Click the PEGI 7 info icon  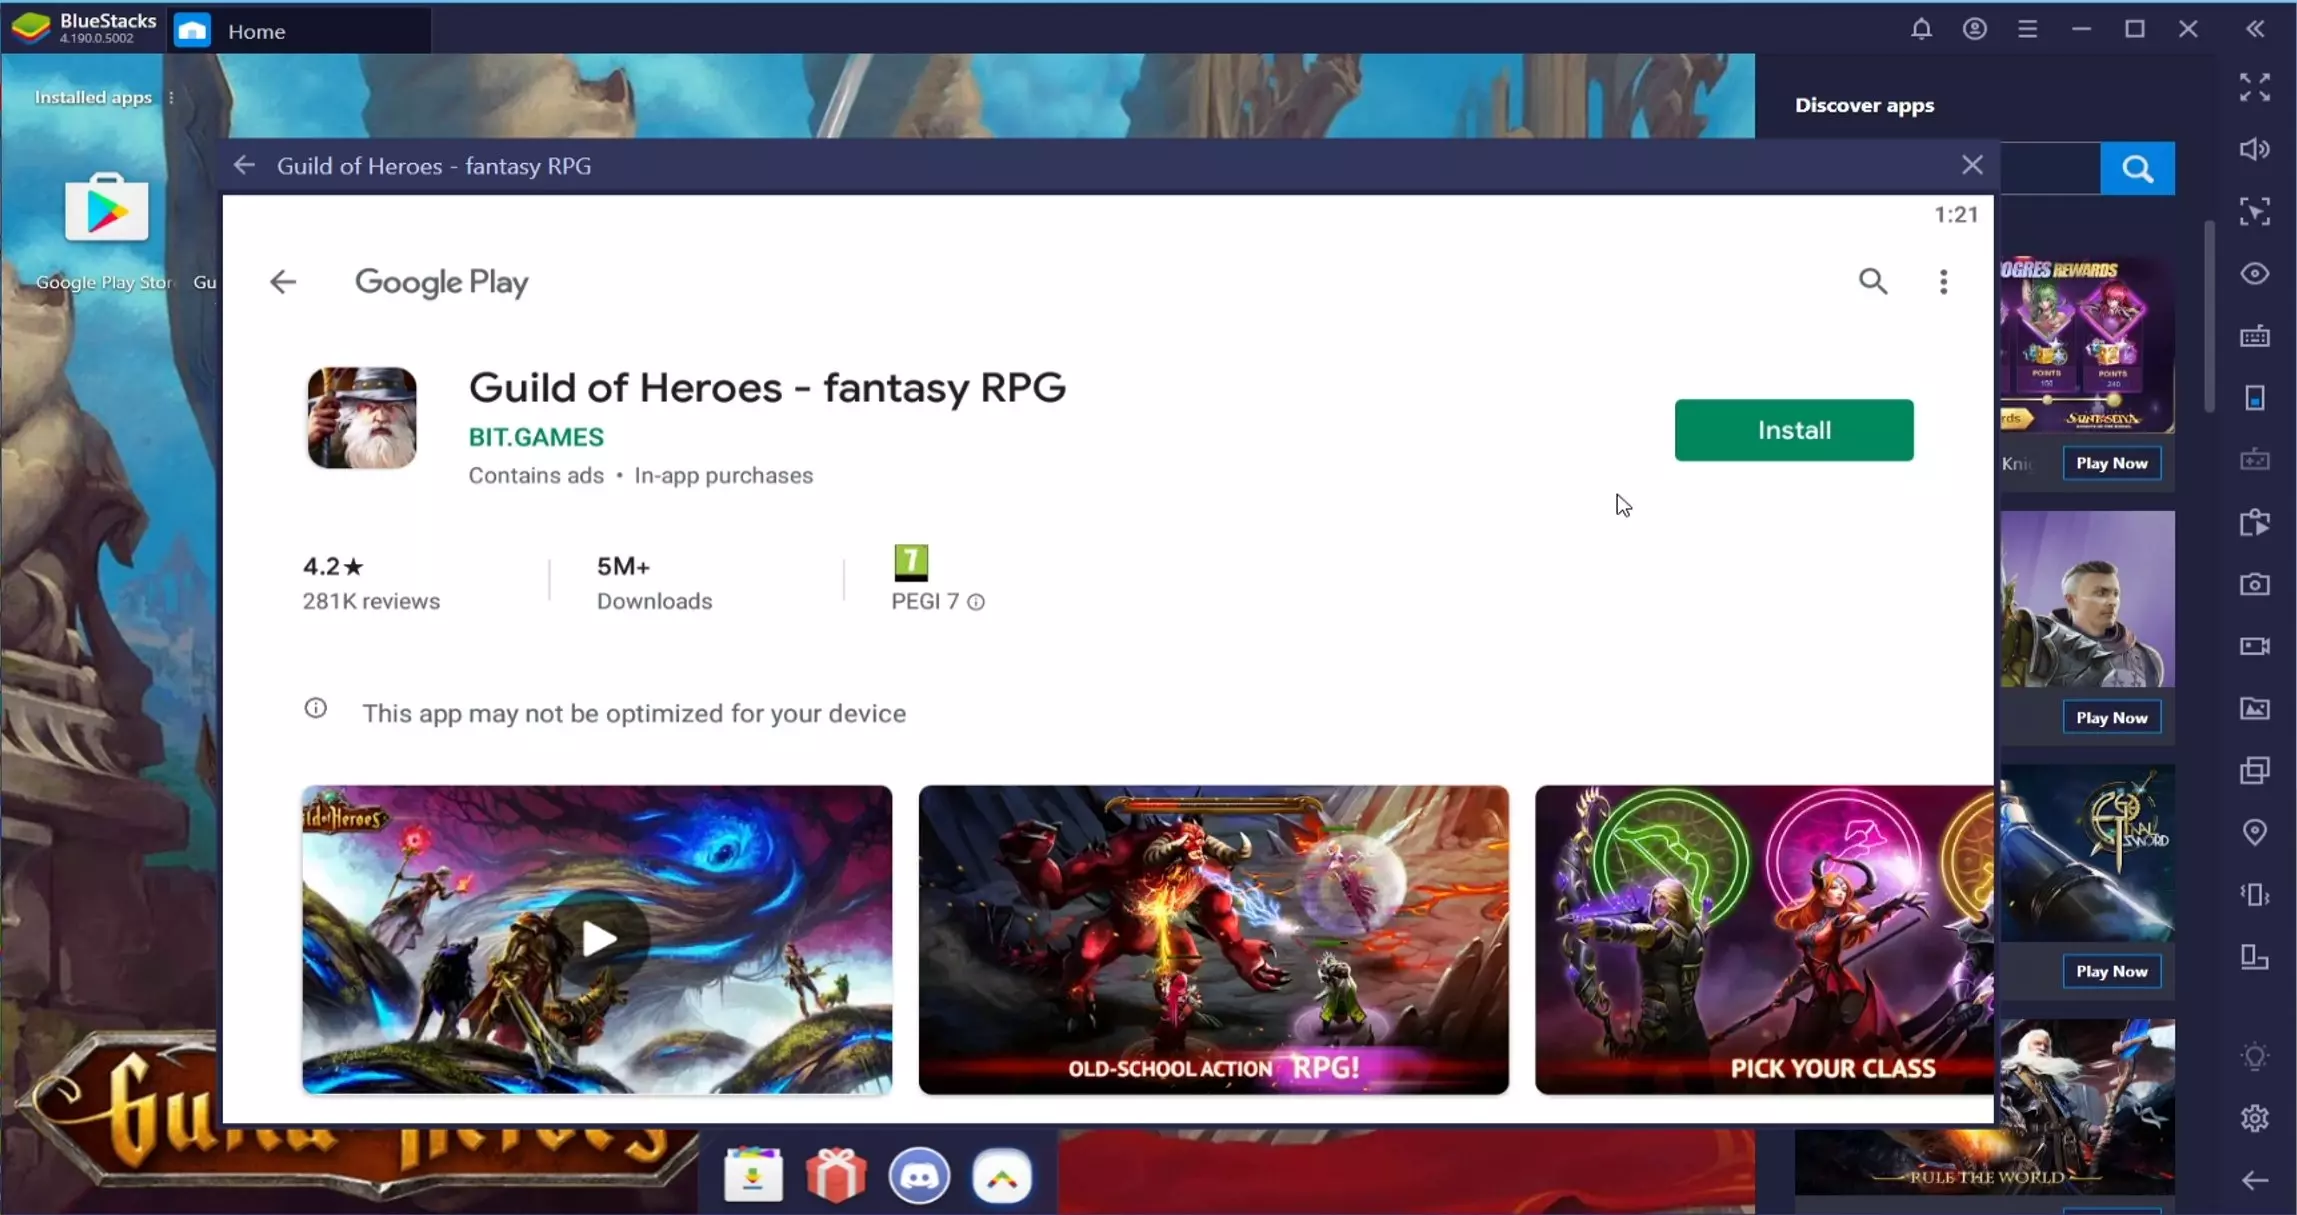[x=976, y=602]
